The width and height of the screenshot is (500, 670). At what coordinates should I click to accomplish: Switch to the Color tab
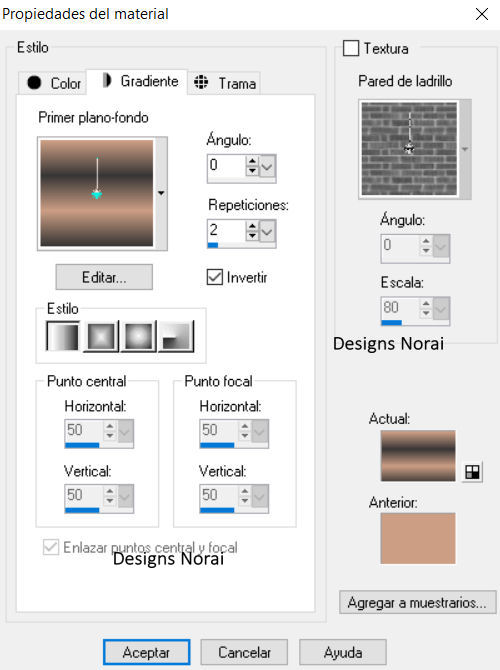point(53,82)
